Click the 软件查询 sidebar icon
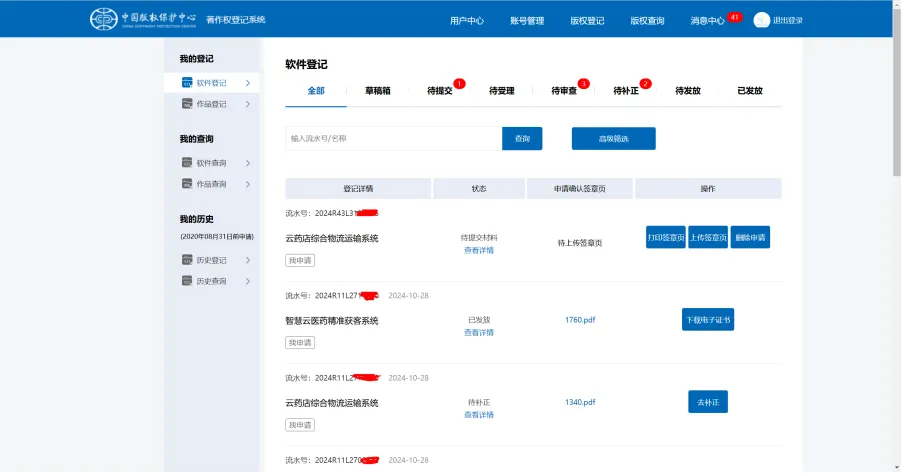This screenshot has height=473, width=902. [x=187, y=163]
